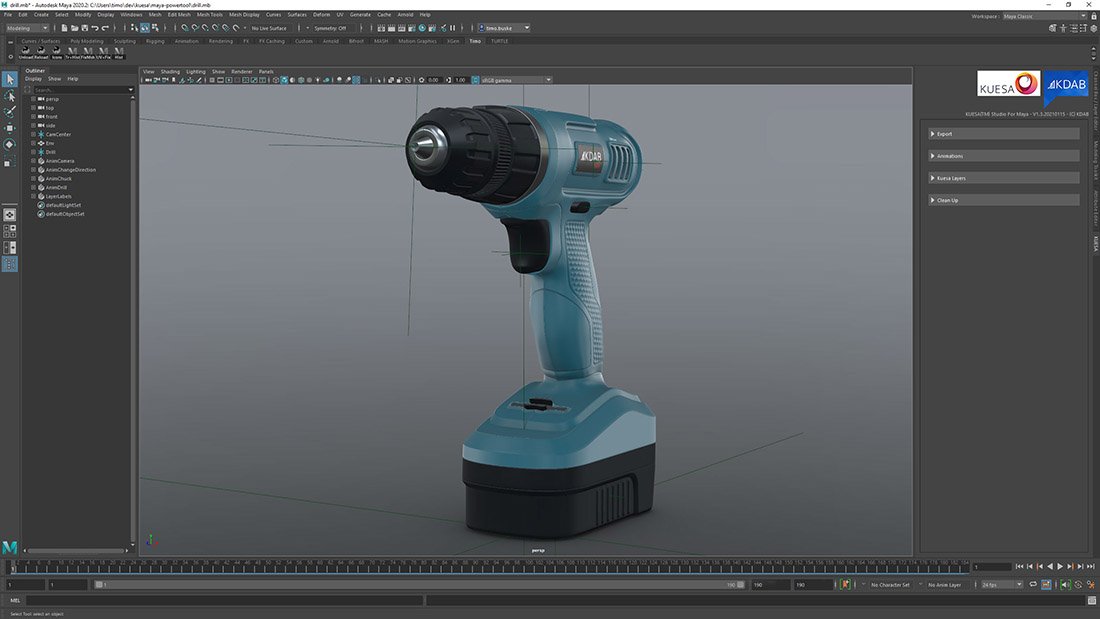Screen dimensions: 1100x619
Task: Activate the Paint Selection brush tool
Action: tap(10, 112)
